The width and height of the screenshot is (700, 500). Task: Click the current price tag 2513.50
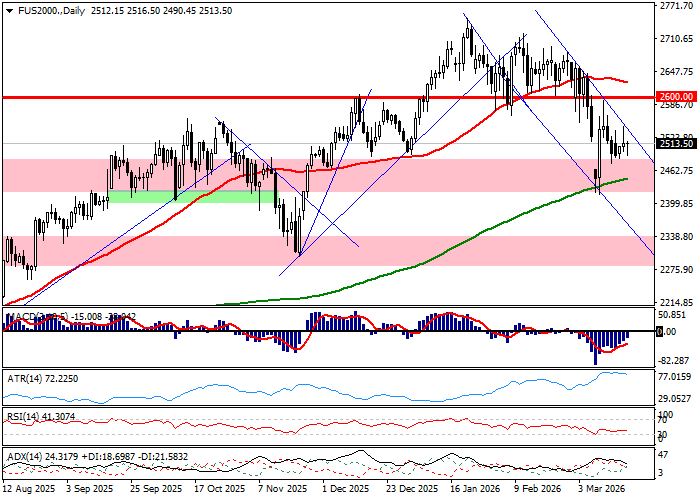coord(677,144)
